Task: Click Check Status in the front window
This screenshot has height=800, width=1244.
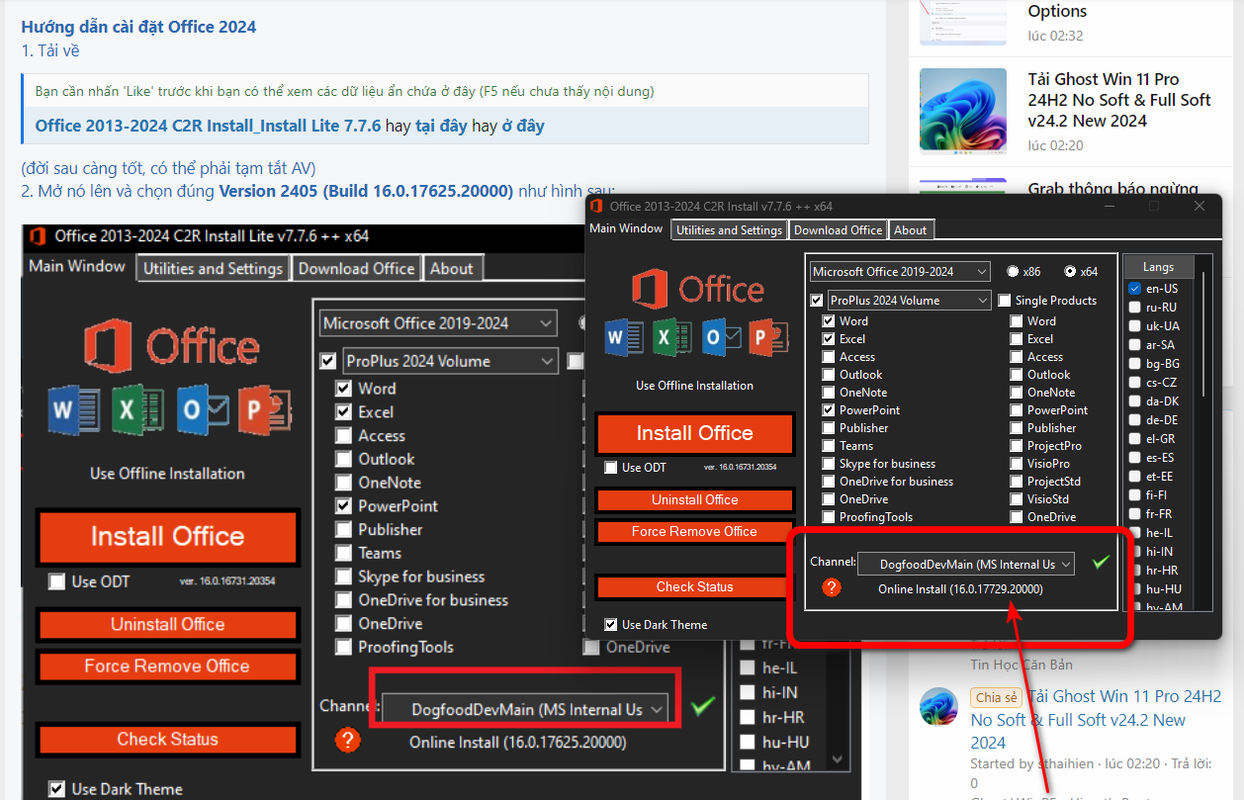Action: click(694, 587)
